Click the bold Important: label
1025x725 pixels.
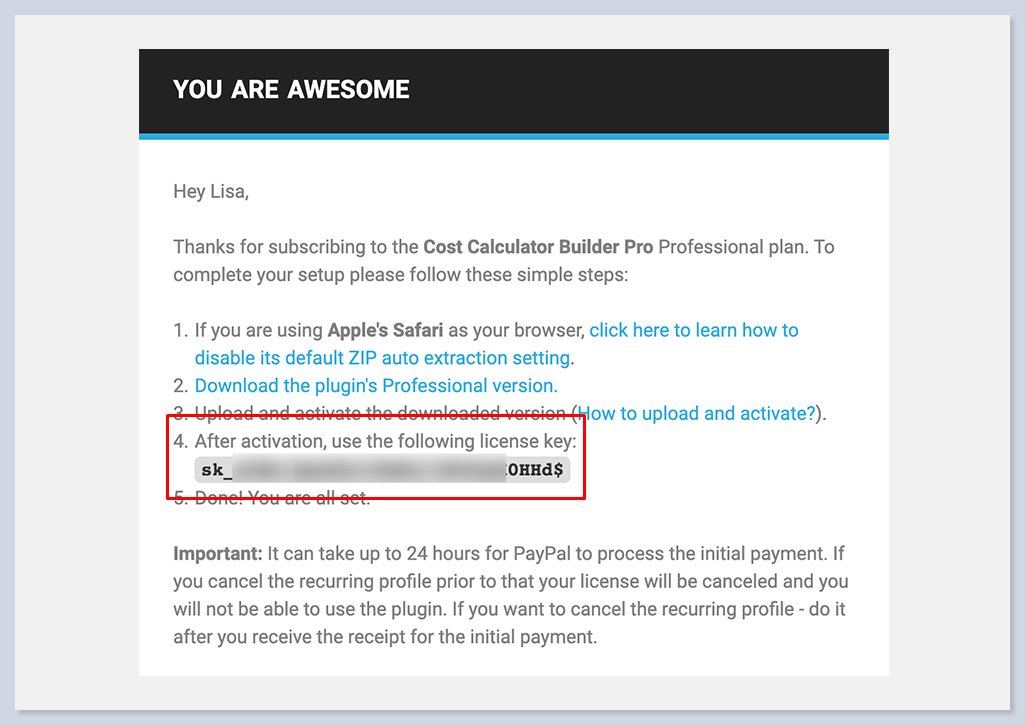click(x=218, y=553)
